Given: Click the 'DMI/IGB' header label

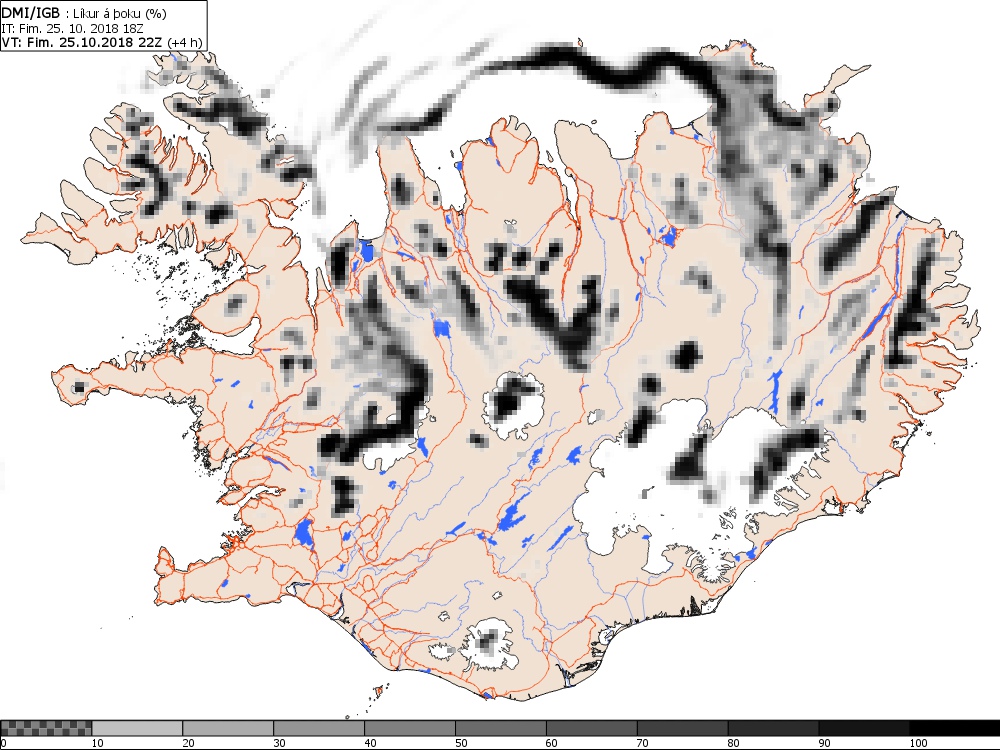Looking at the screenshot, I should (31, 12).
